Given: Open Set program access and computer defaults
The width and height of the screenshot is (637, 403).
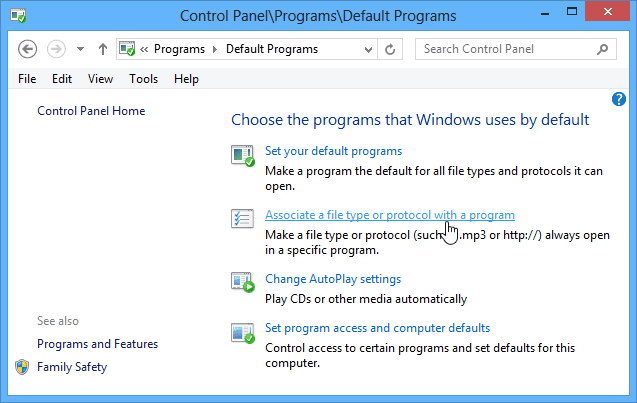Looking at the screenshot, I should point(377,328).
